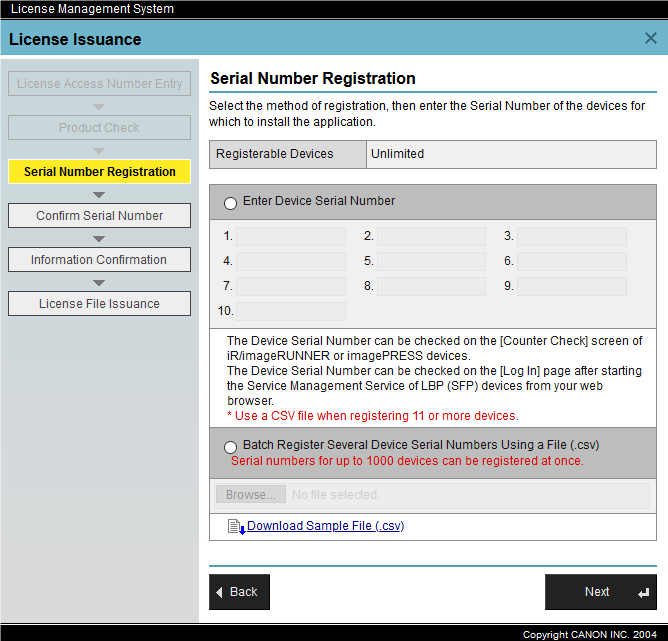Click serial number input field 2
668x641 pixels.
pos(431,237)
